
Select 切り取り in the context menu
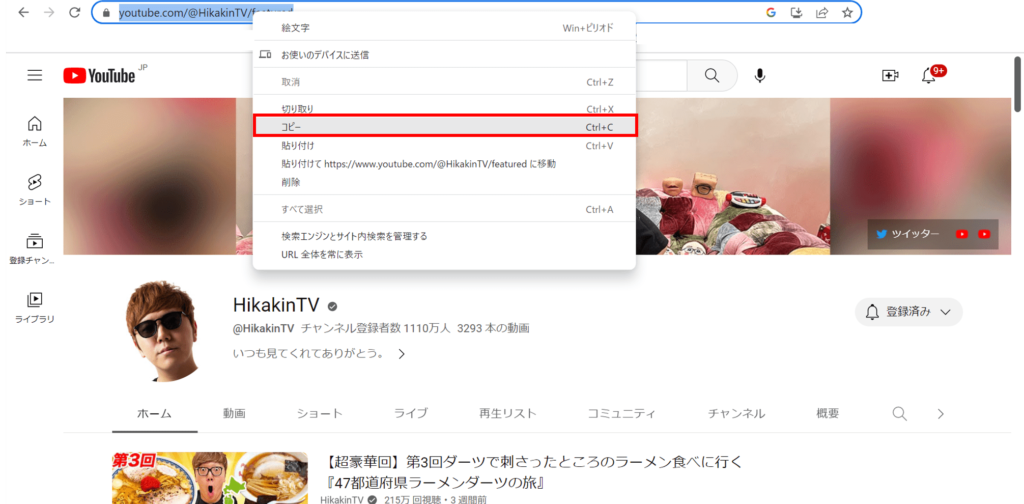pos(444,109)
